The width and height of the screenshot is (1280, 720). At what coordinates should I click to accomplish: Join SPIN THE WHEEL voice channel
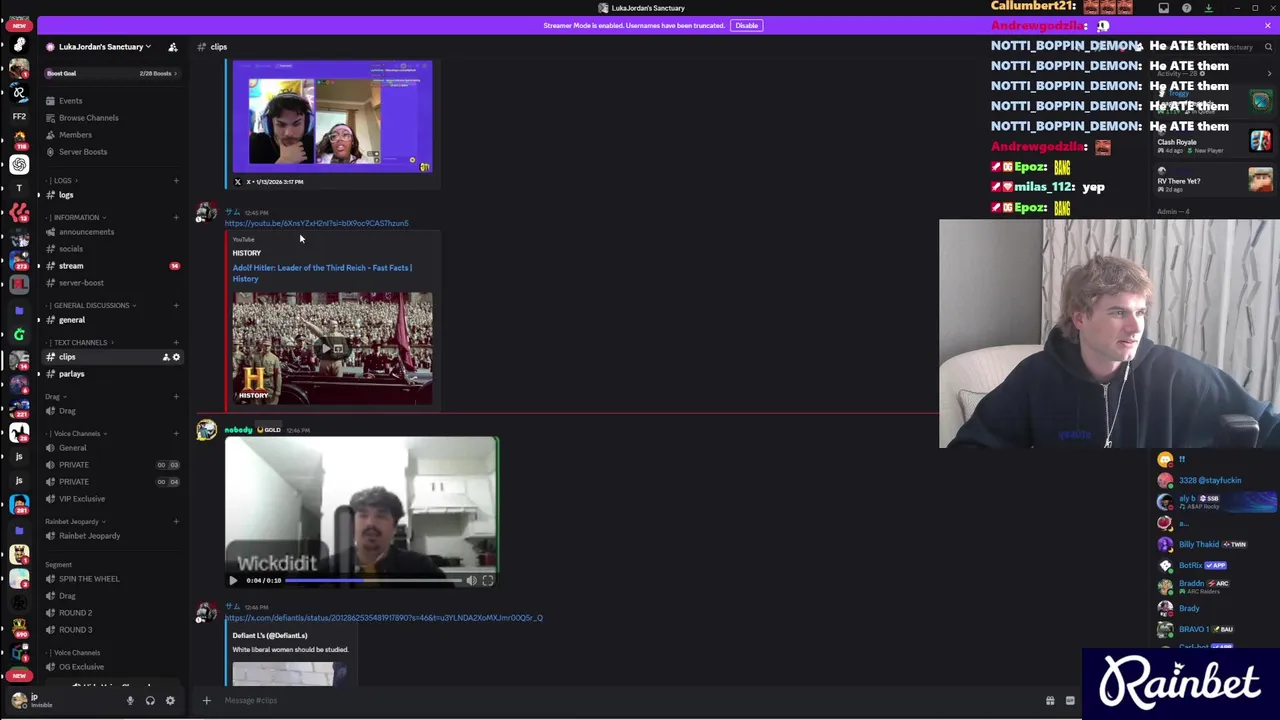click(x=89, y=579)
